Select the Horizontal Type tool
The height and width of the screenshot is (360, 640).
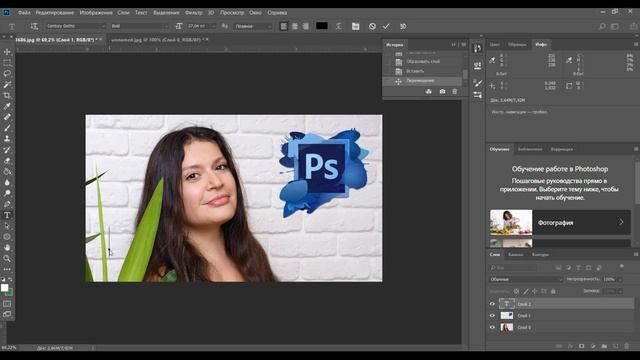pos(7,215)
